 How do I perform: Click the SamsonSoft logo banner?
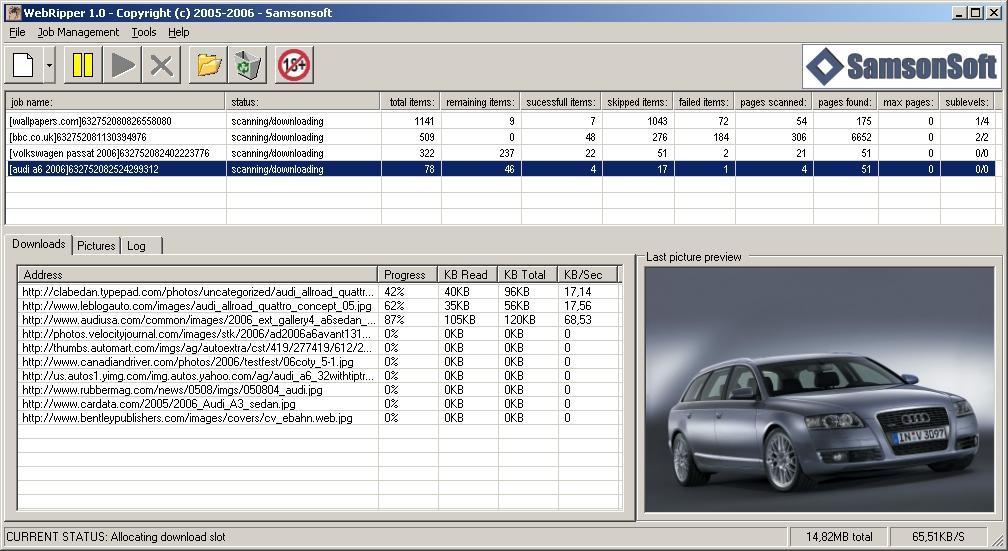[901, 66]
